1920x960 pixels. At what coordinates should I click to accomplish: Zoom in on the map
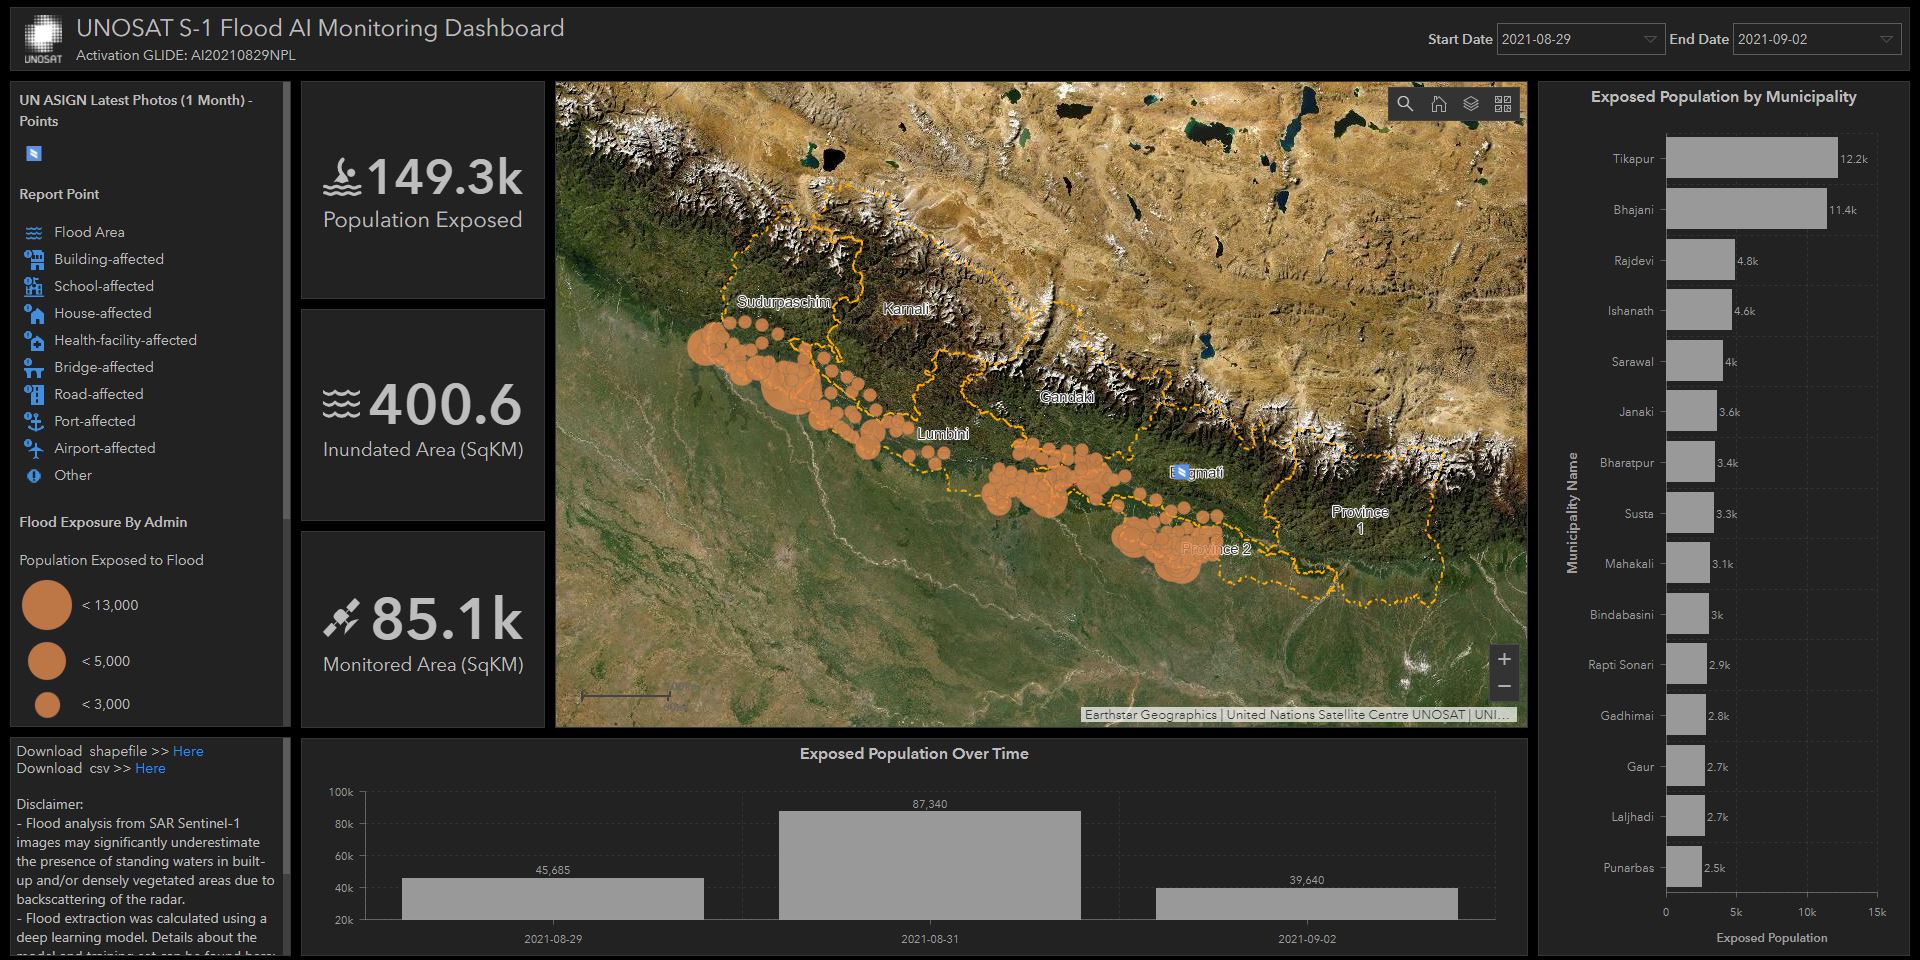pos(1504,659)
